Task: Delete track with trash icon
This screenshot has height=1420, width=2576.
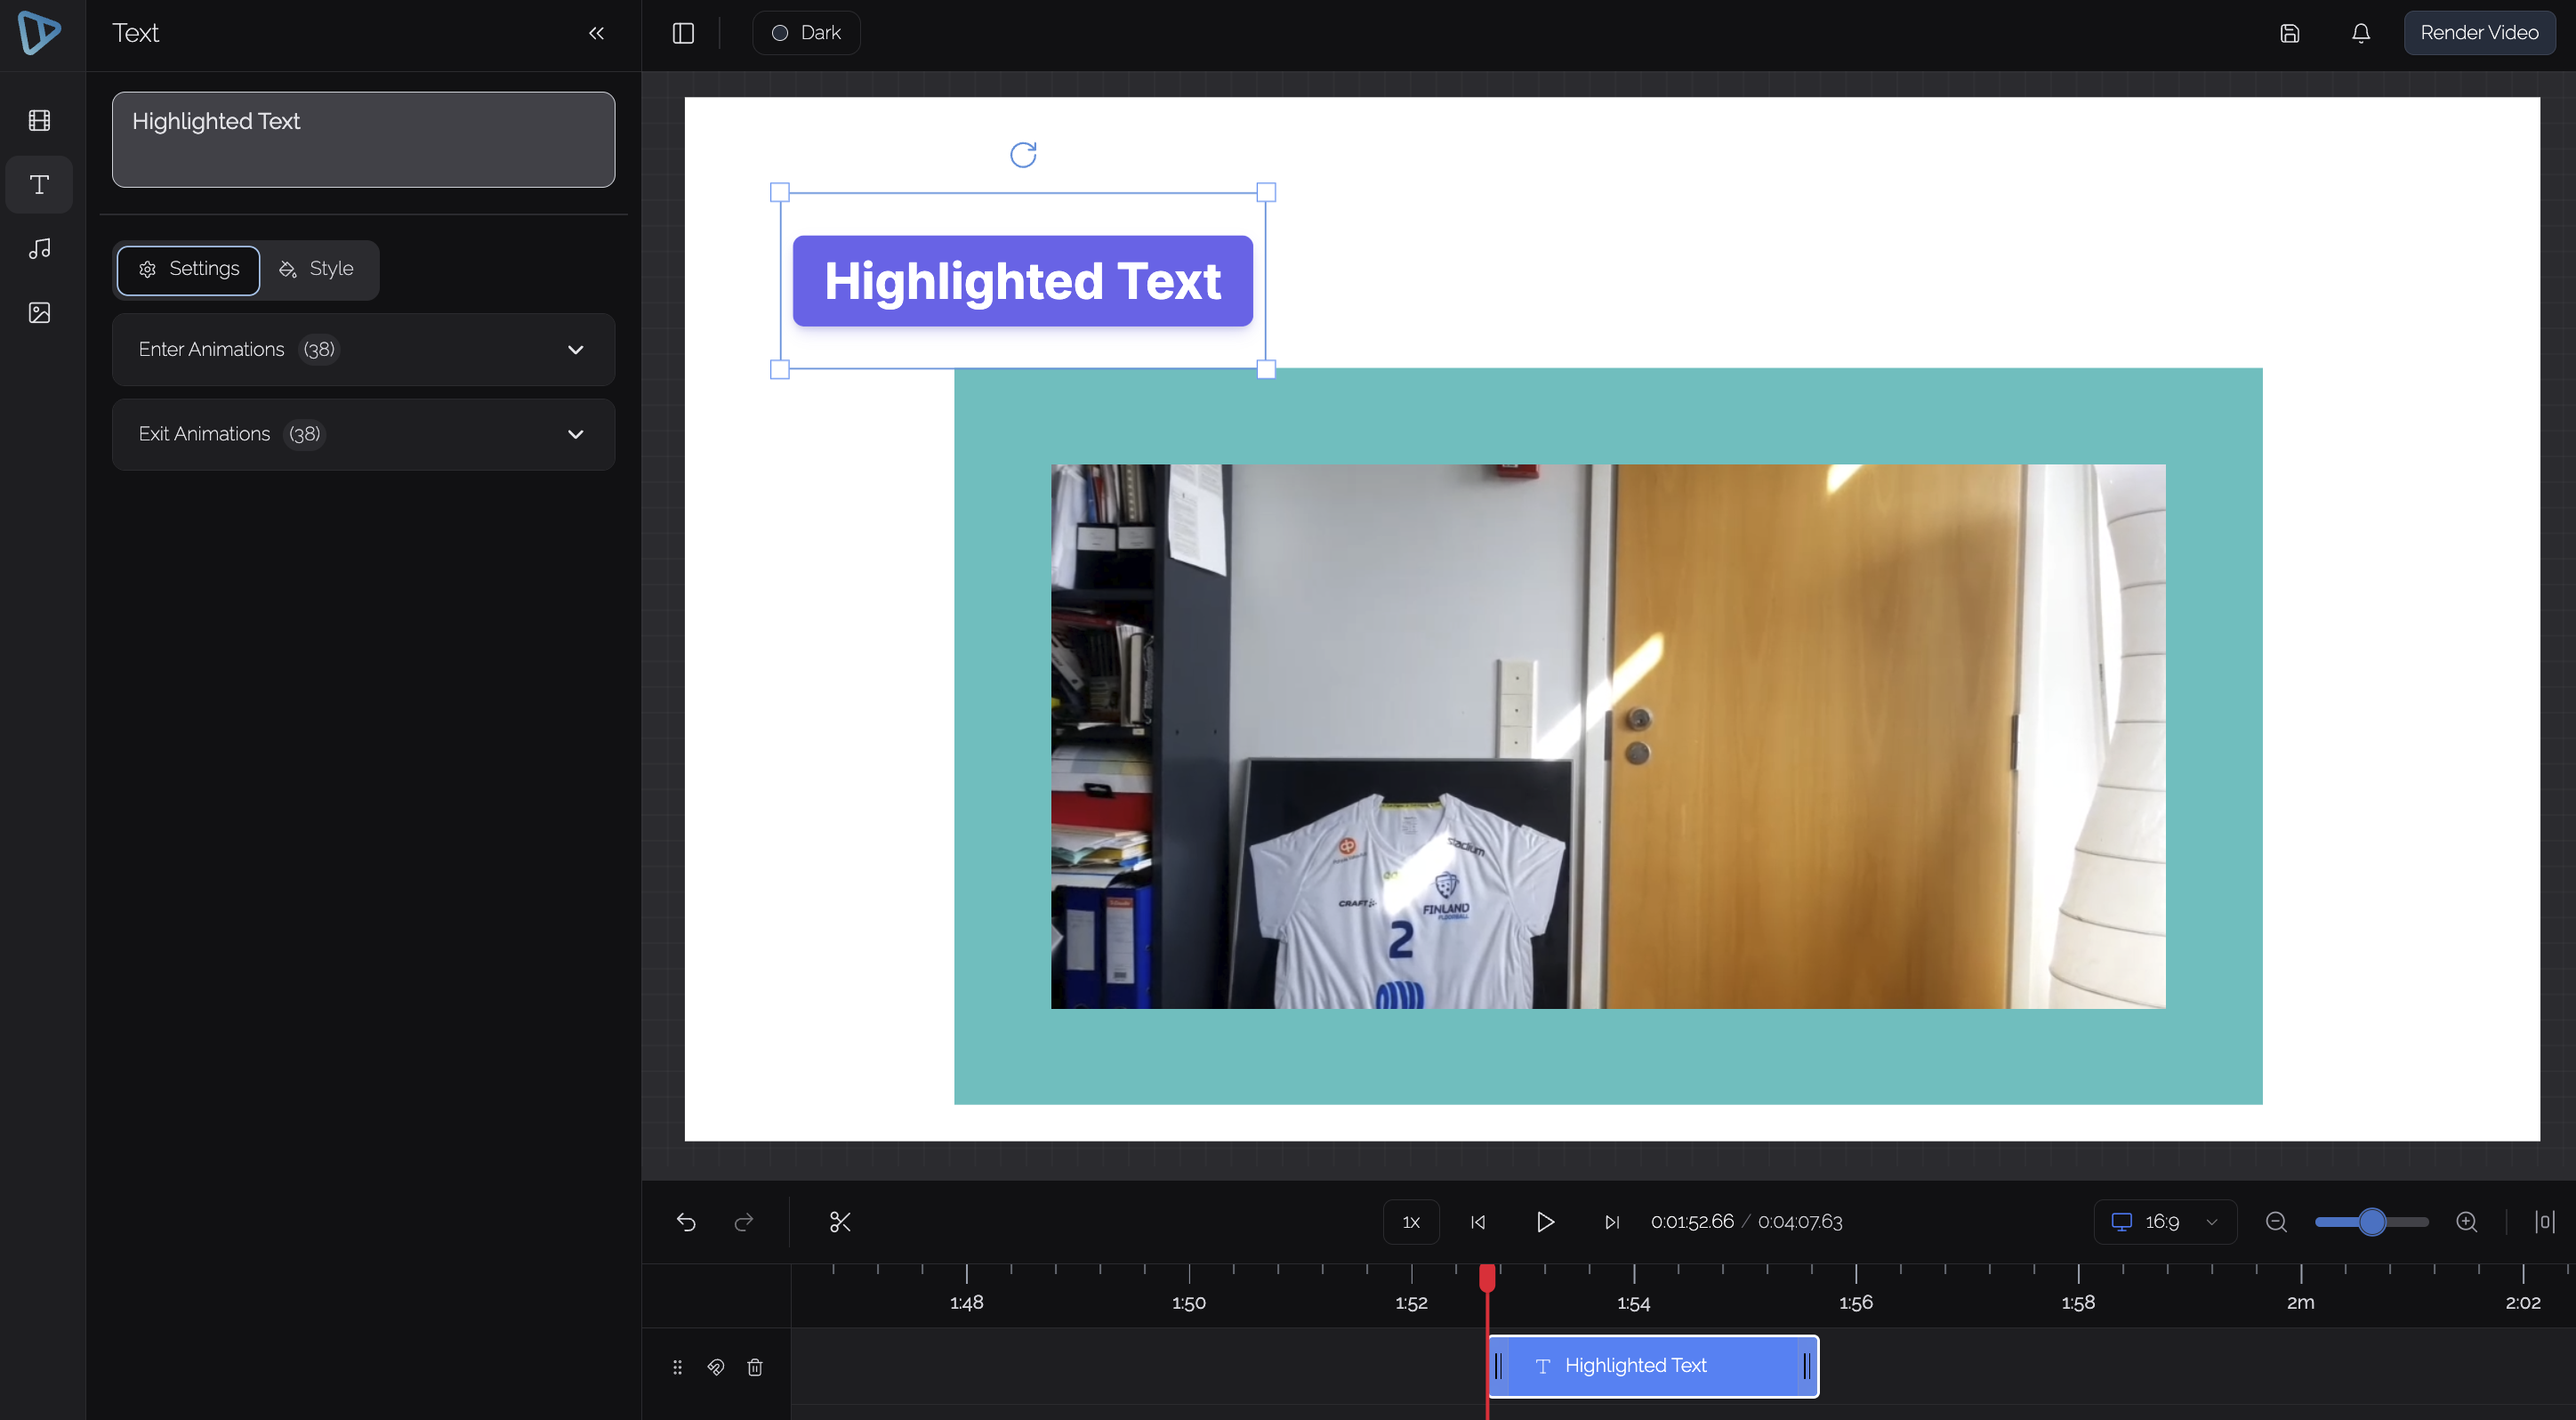Action: click(755, 1366)
